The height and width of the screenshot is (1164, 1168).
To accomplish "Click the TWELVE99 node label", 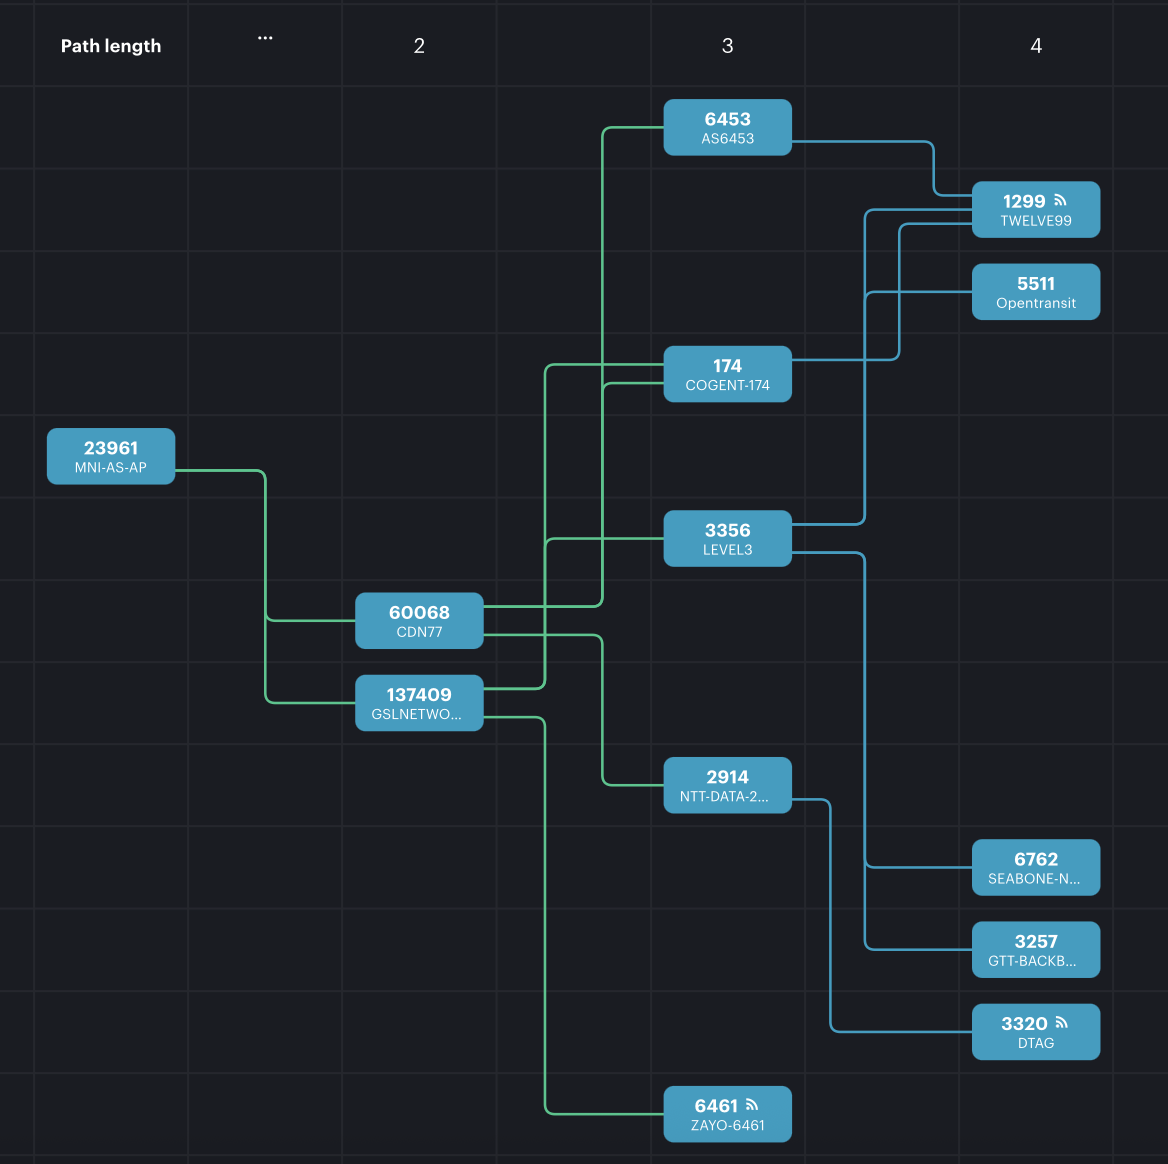I will coord(1036,221).
